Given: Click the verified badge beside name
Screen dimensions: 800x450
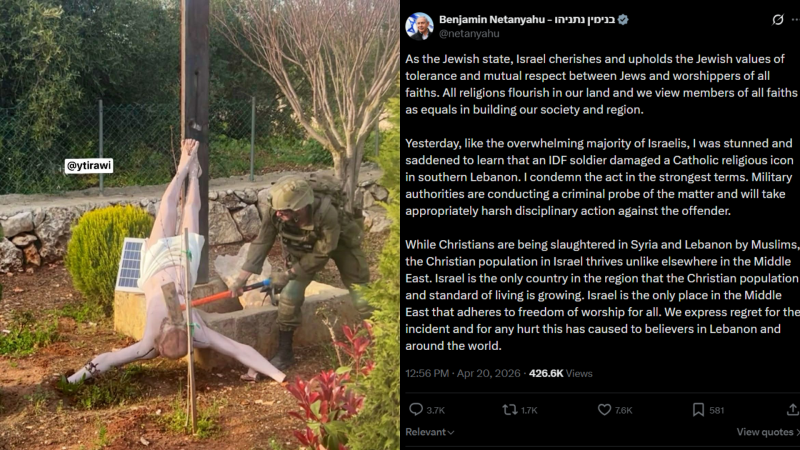Looking at the screenshot, I should [623, 20].
